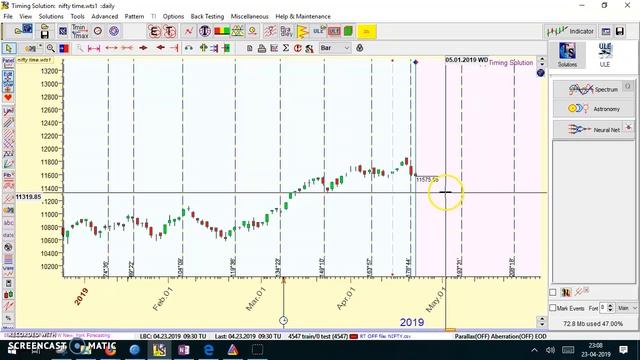Viewport: 640px width, 360px height.
Task: Click the small button right of Spectrum
Action: point(628,86)
